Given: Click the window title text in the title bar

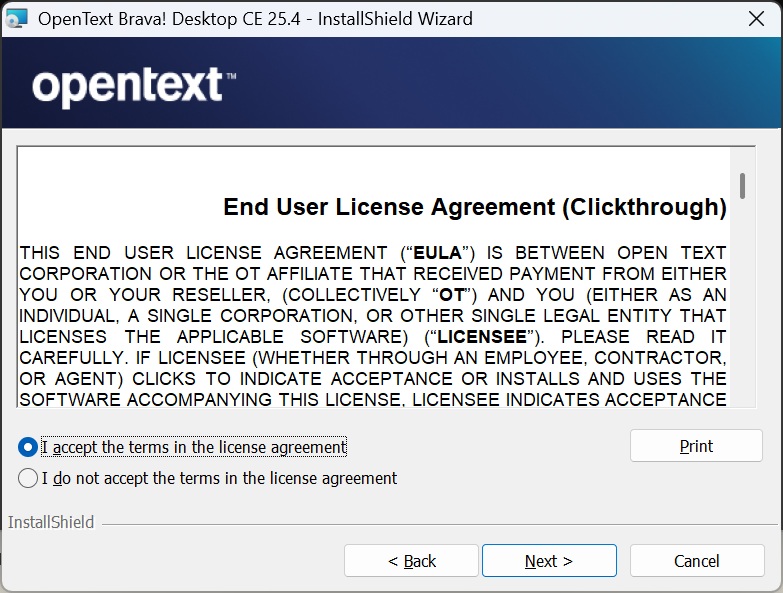Looking at the screenshot, I should pyautogui.click(x=255, y=19).
